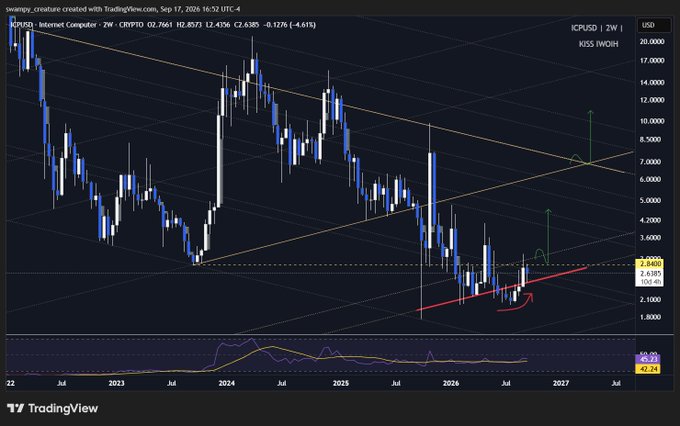Click the yellow 2.8400 price tag
Viewport: 680px width, 426px height.
649,264
